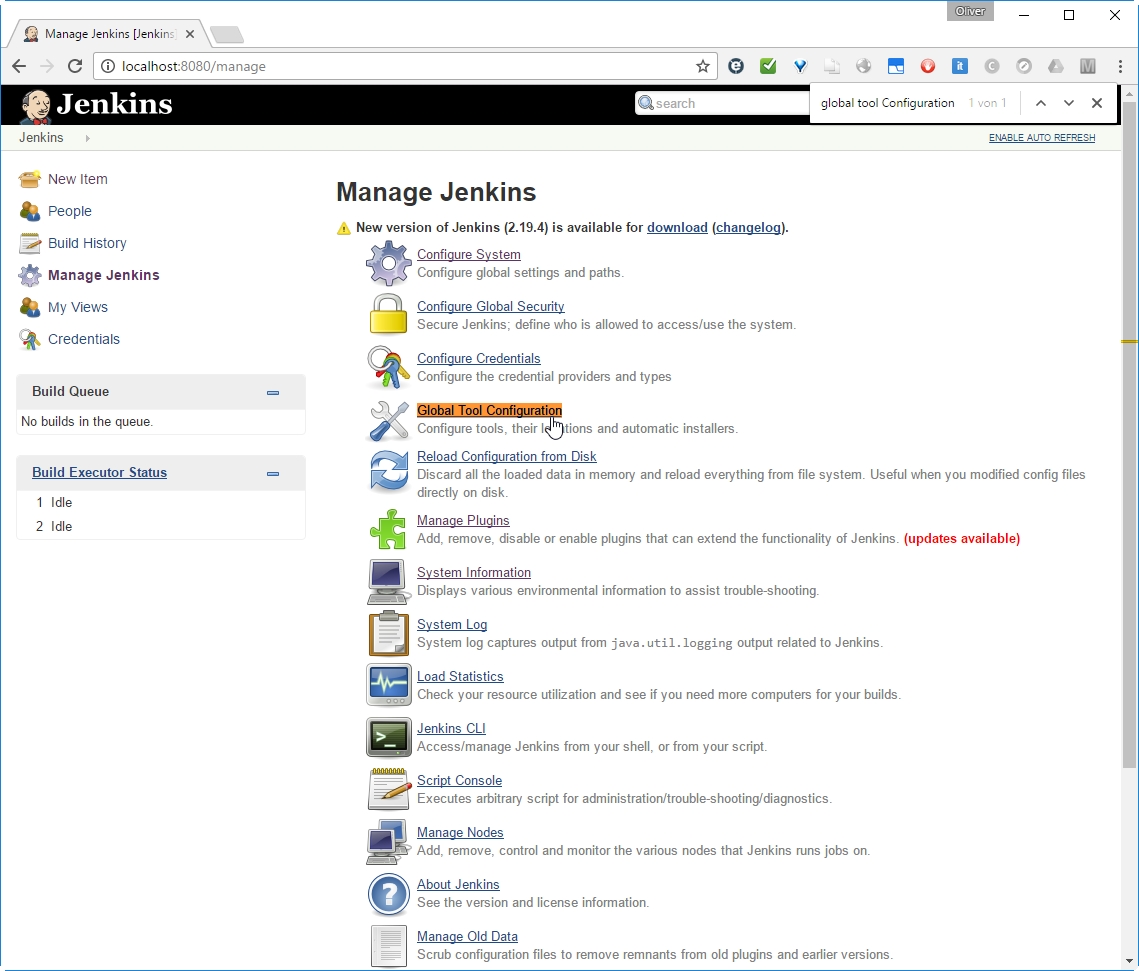1139x971 pixels.
Task: Click the Reload Configuration from Disk icon
Action: click(x=388, y=471)
